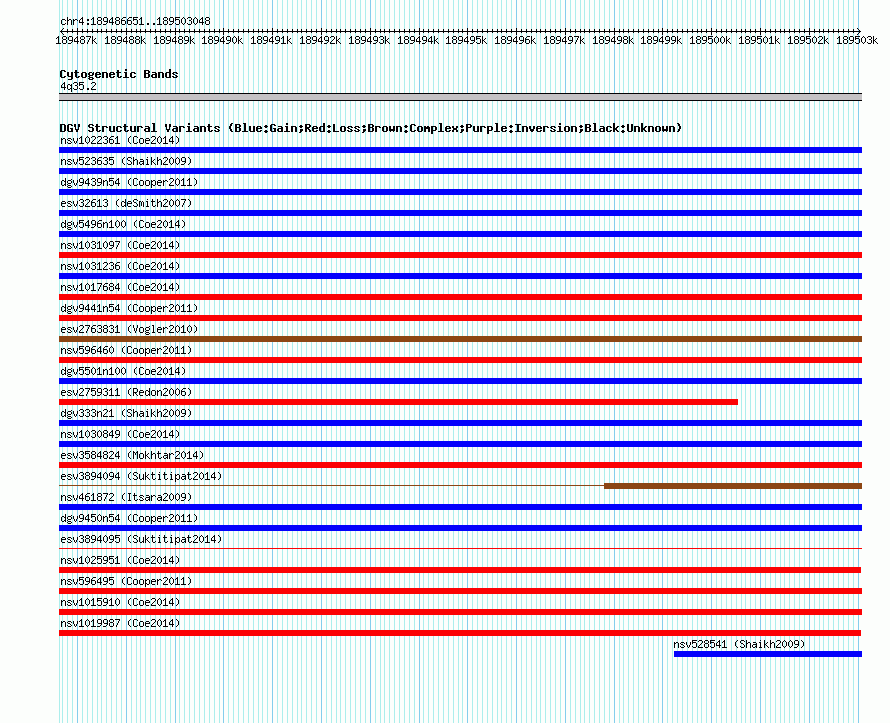This screenshot has height=723, width=890.
Task: Select dgv5496n100 (Coe2014) label
Action: pos(123,224)
